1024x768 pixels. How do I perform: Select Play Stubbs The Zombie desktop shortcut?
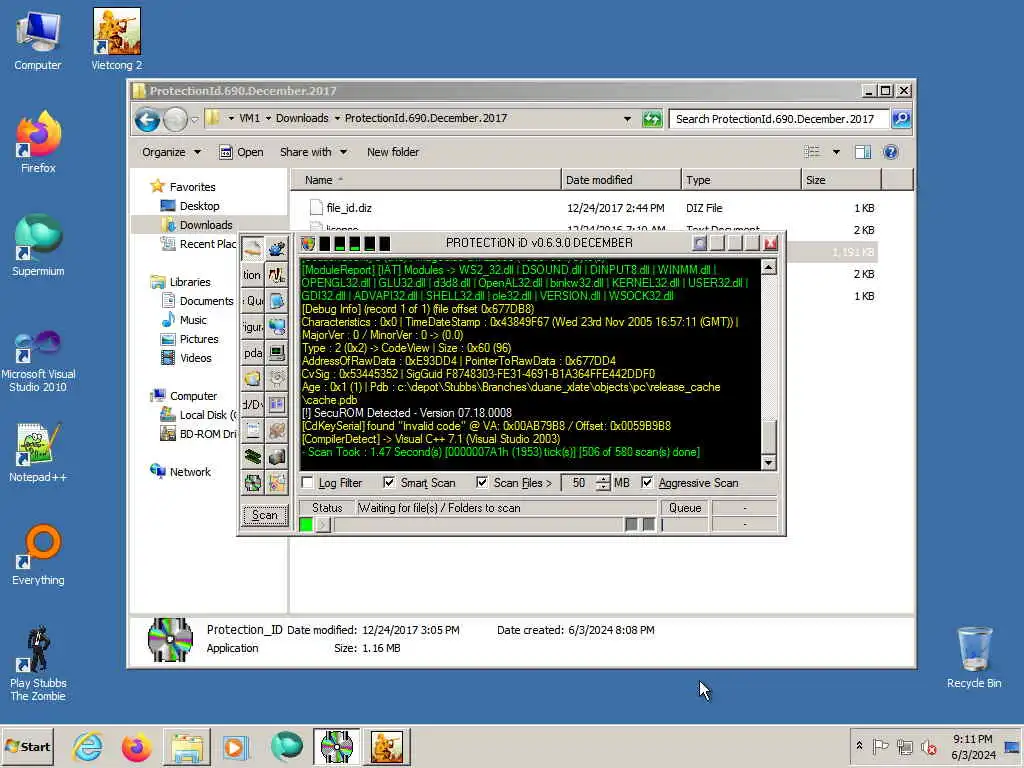[38, 664]
